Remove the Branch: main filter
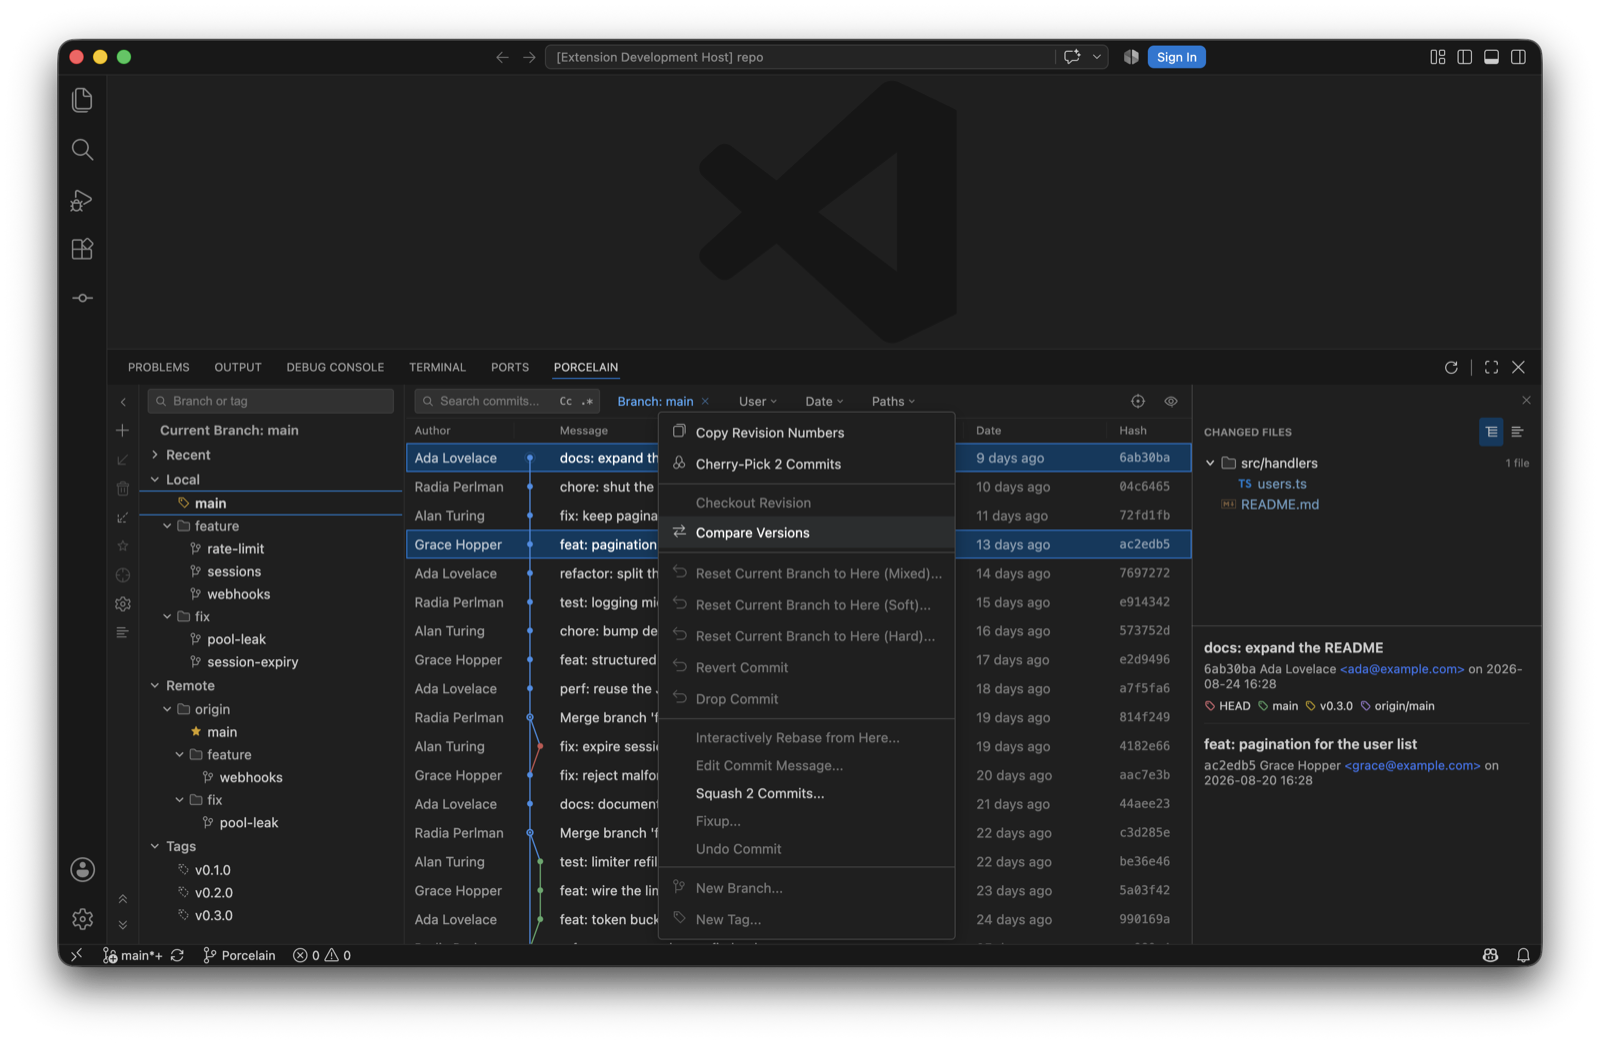 point(705,401)
